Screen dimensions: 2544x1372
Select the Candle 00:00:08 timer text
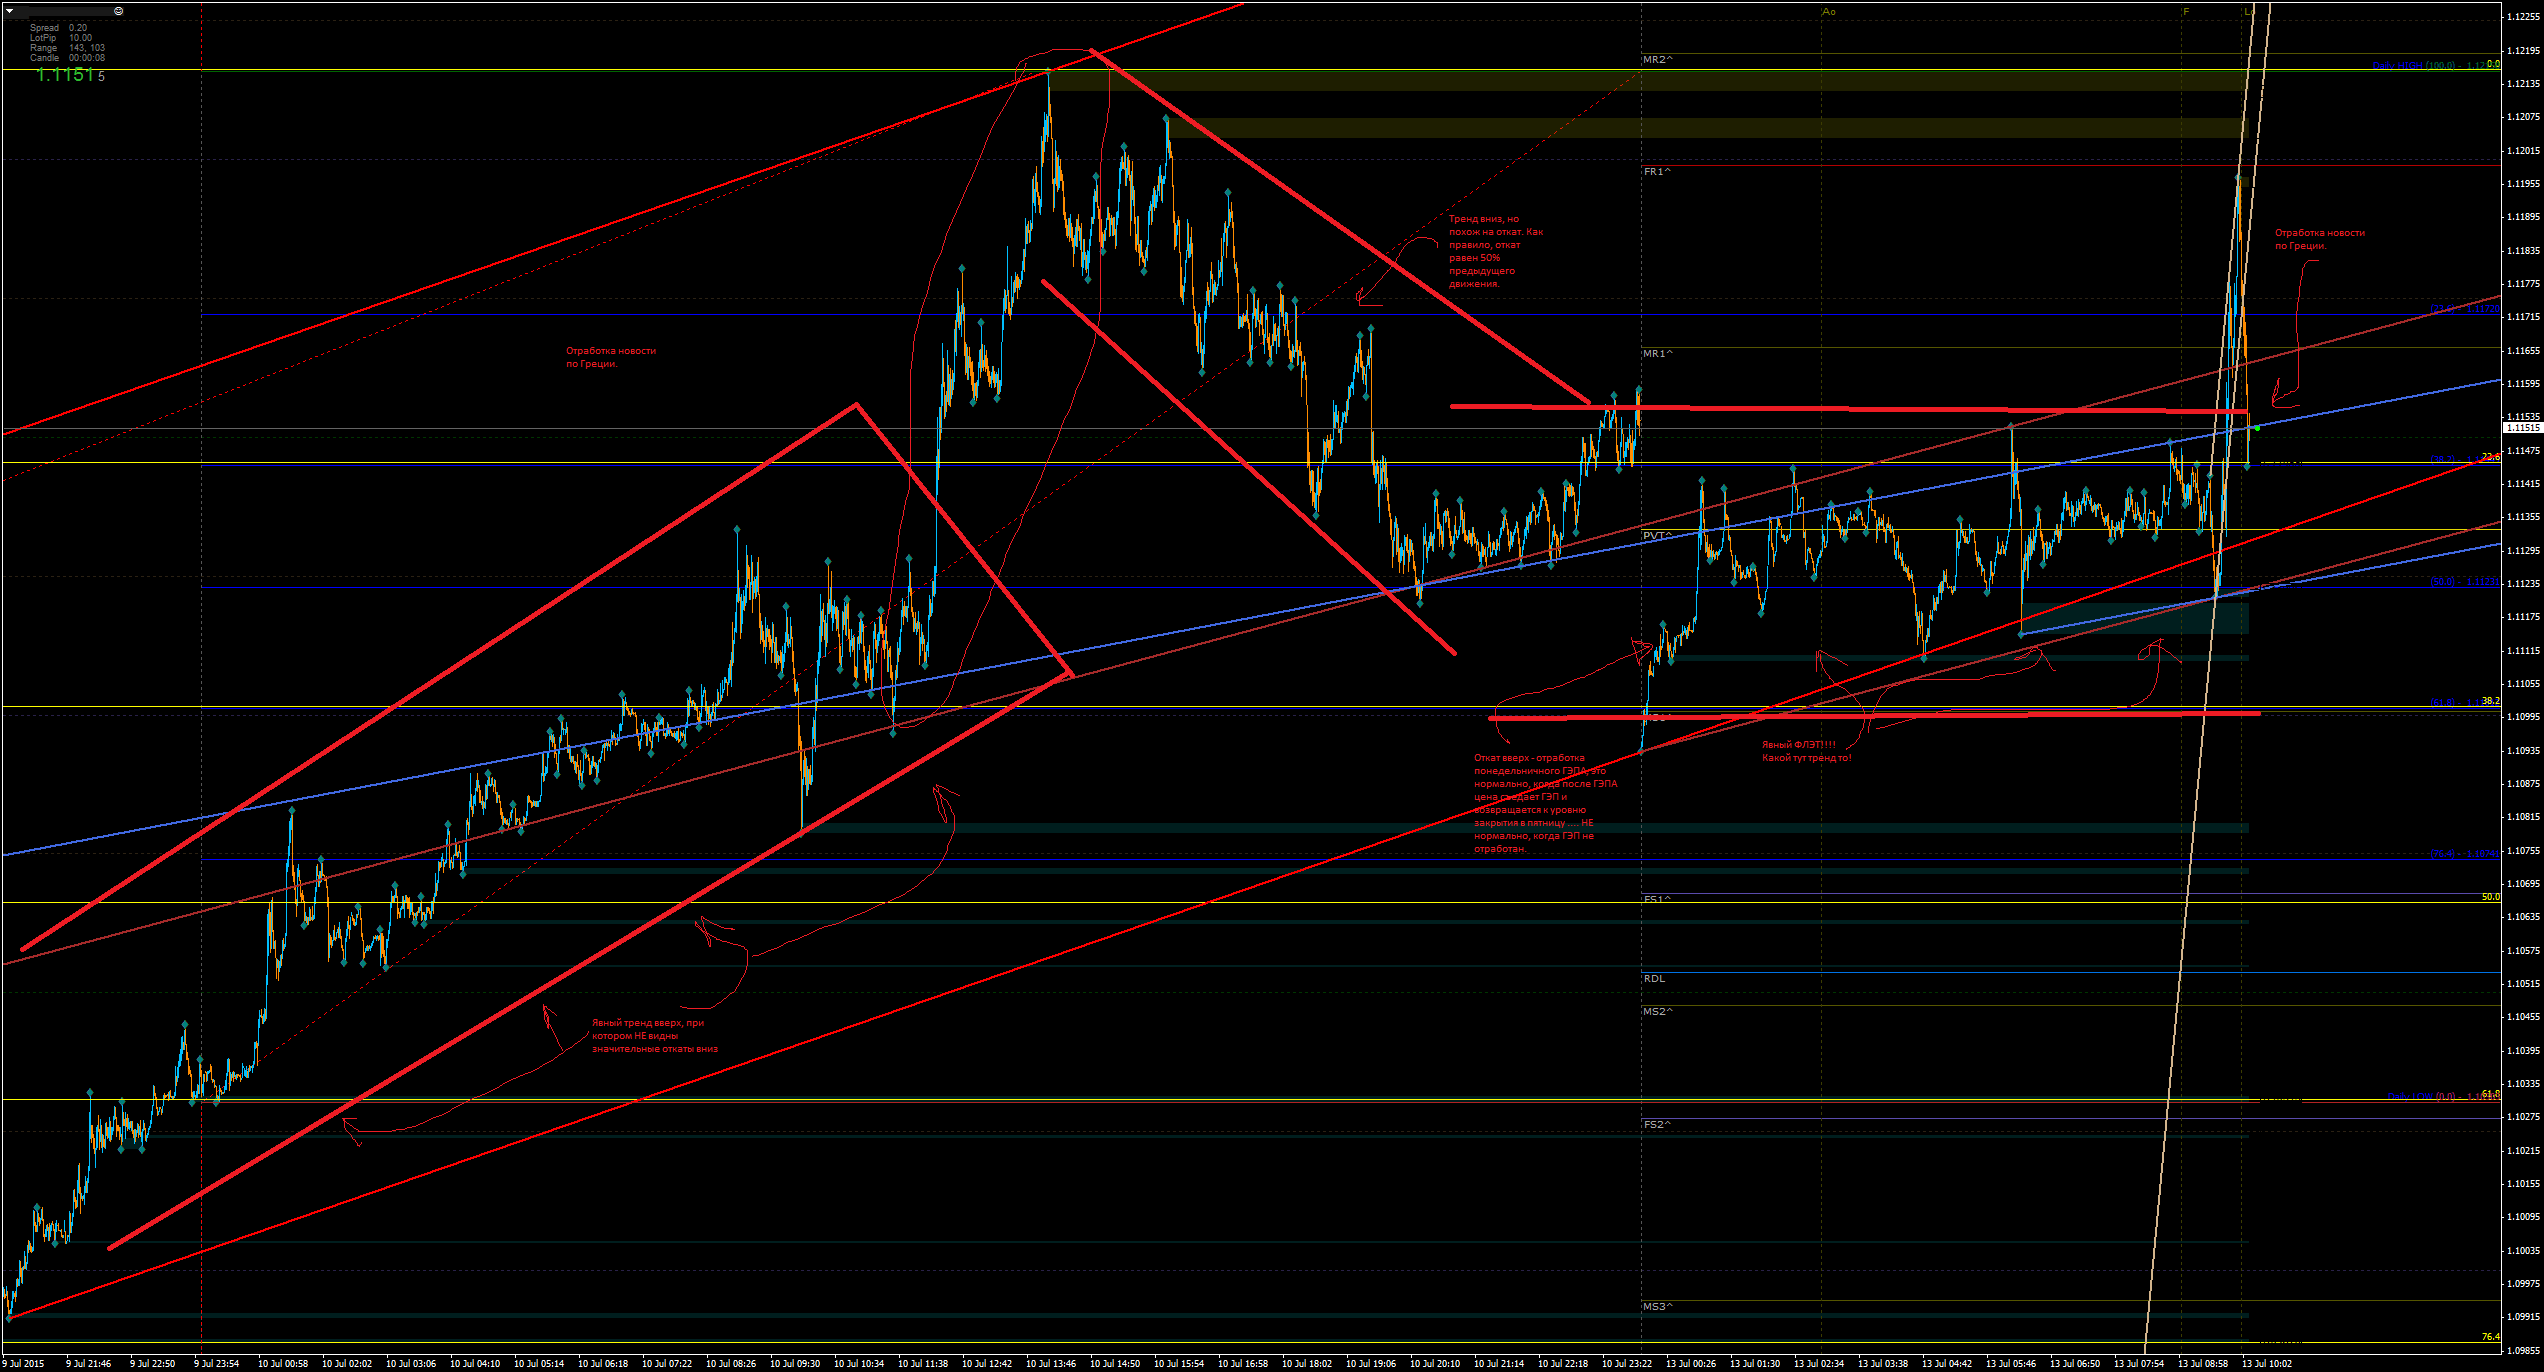coord(67,58)
